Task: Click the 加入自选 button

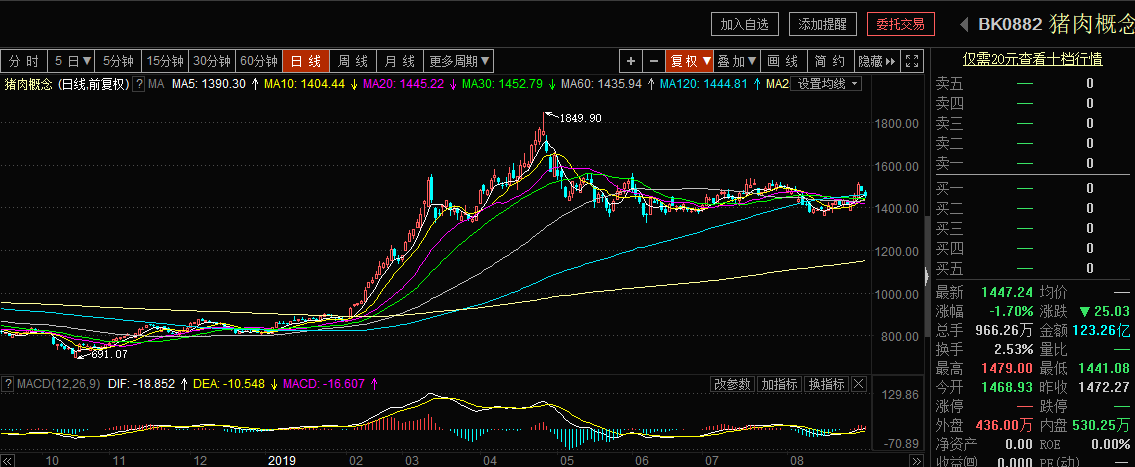Action: (745, 24)
